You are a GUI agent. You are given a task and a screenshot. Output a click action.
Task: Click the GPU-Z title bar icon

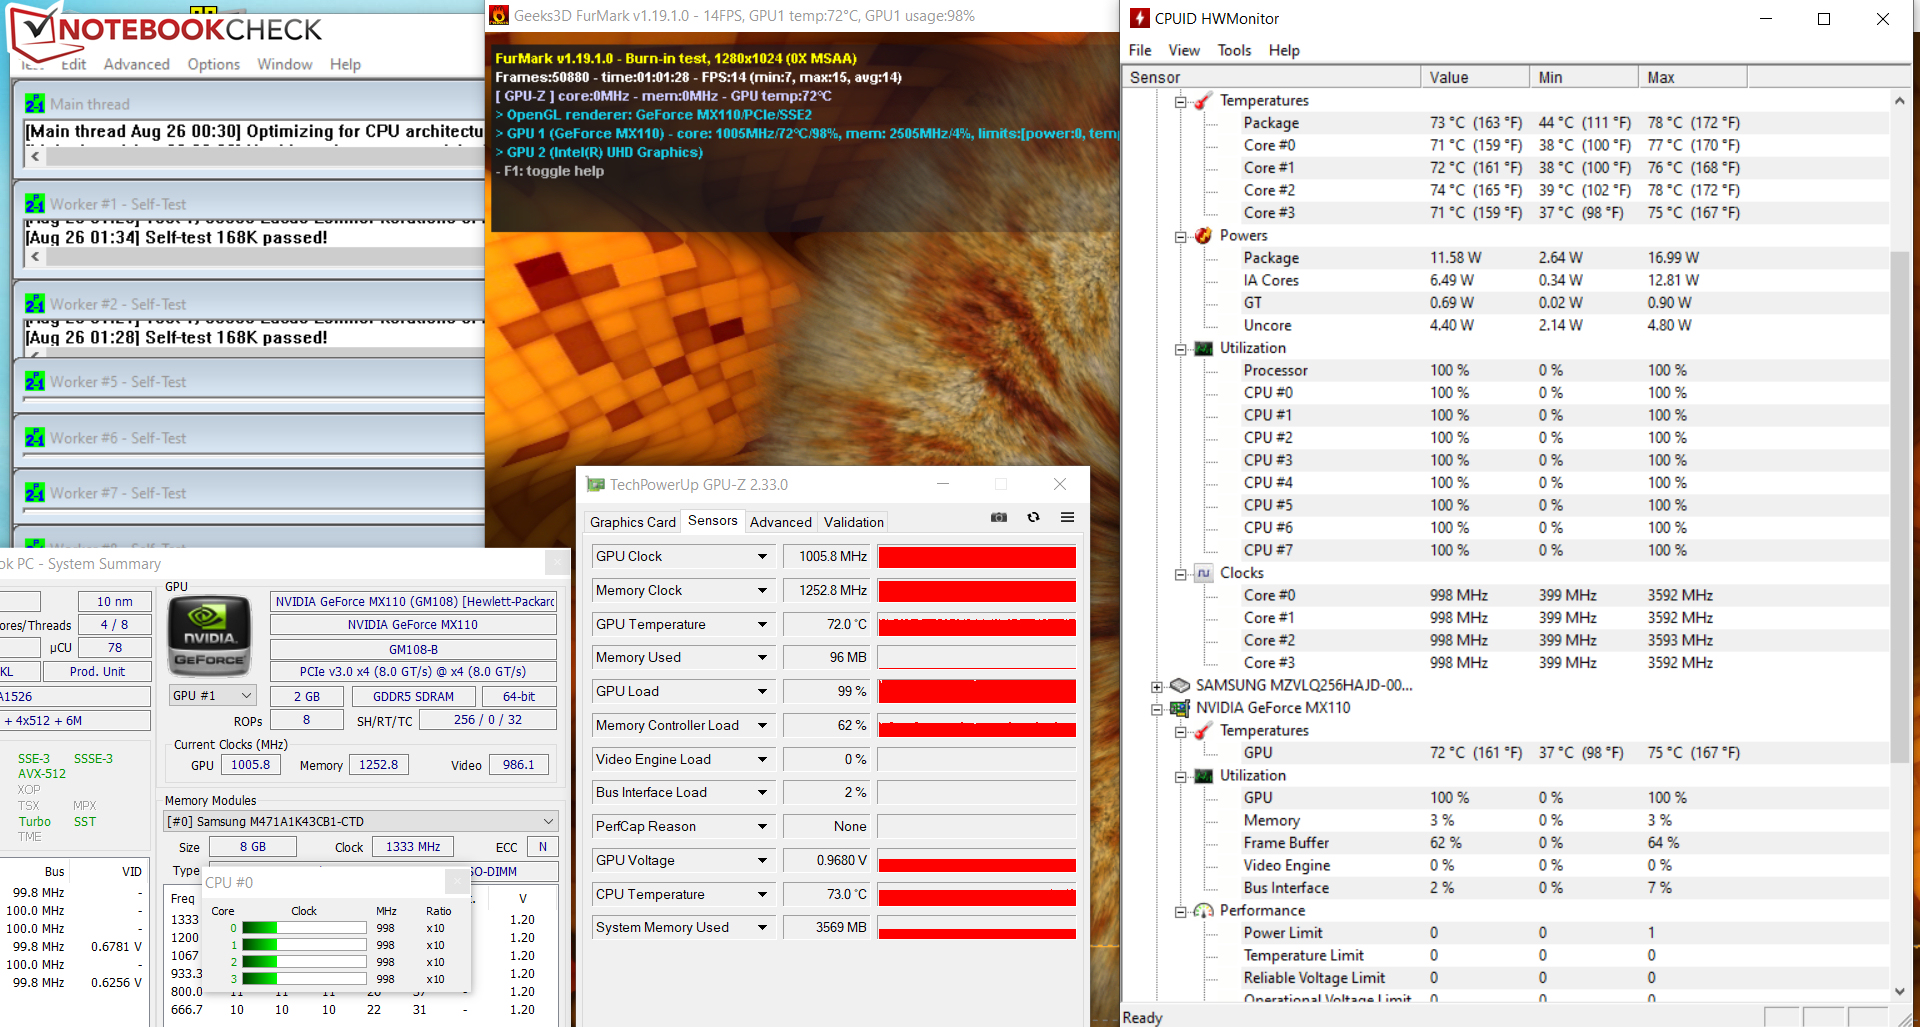pos(596,484)
